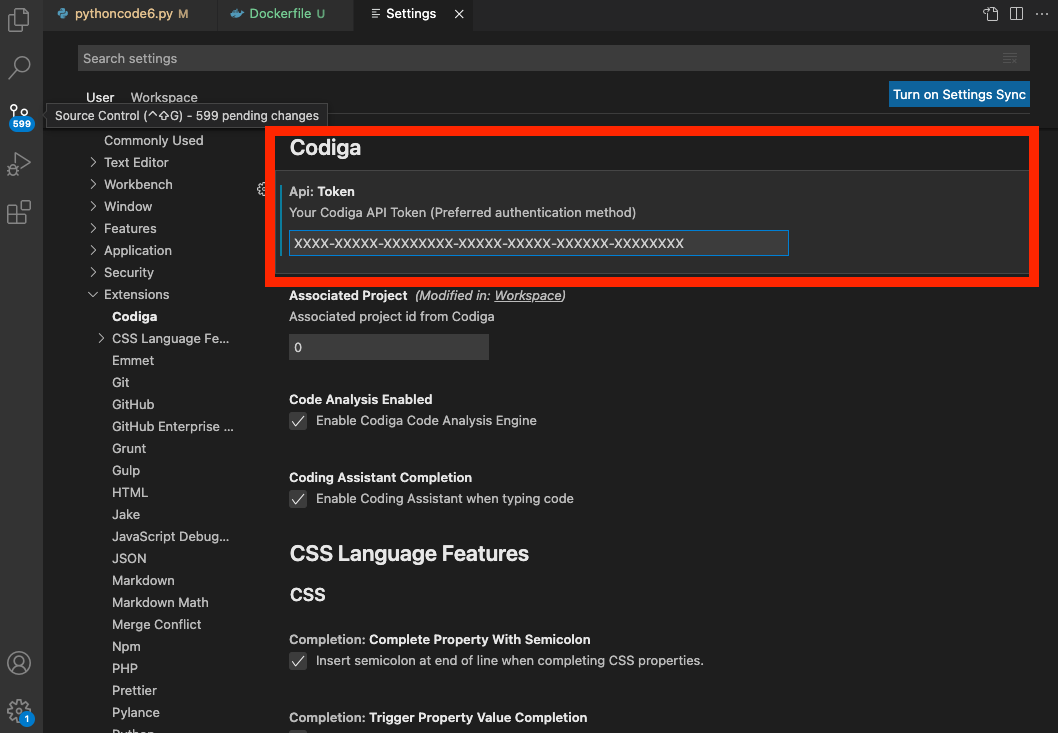Select GitHub extension settings
The height and width of the screenshot is (733, 1058).
pyautogui.click(x=133, y=404)
